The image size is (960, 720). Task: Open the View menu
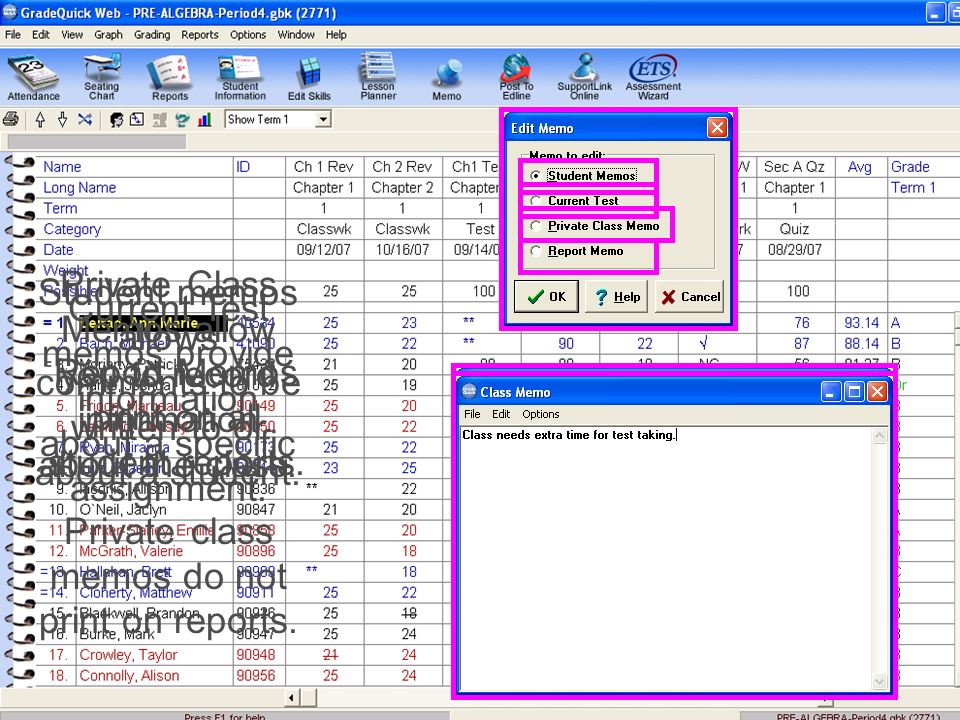coord(72,35)
